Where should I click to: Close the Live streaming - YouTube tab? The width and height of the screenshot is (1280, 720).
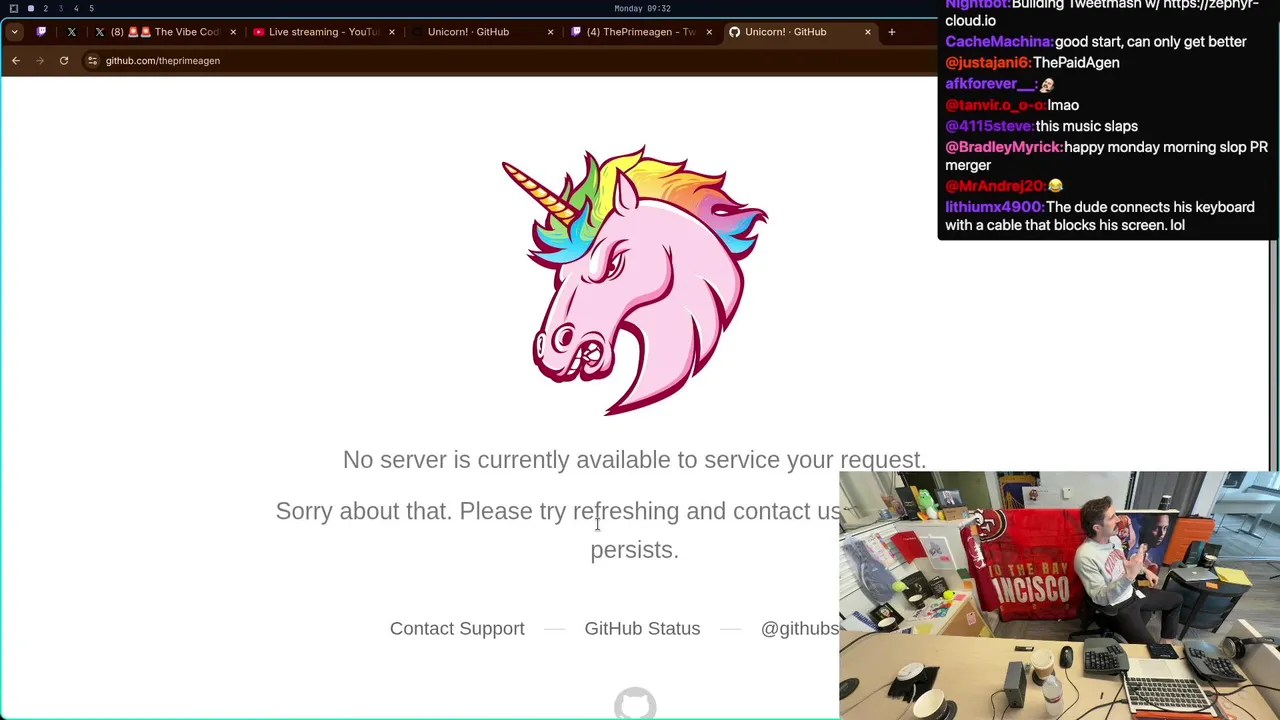pyautogui.click(x=391, y=32)
